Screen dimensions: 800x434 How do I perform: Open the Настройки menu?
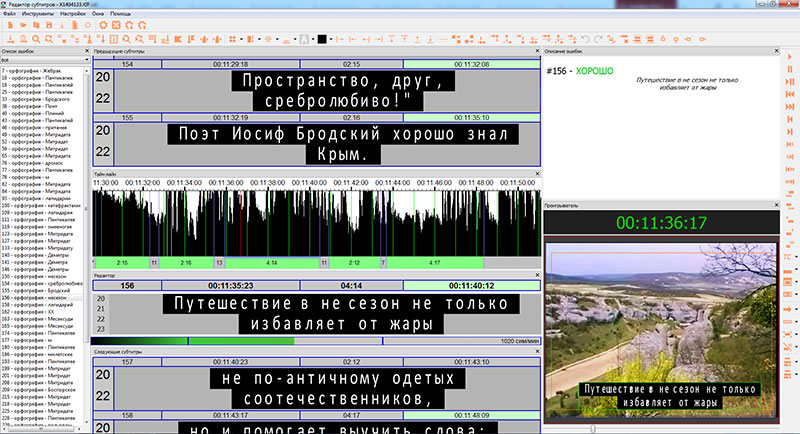coord(73,14)
